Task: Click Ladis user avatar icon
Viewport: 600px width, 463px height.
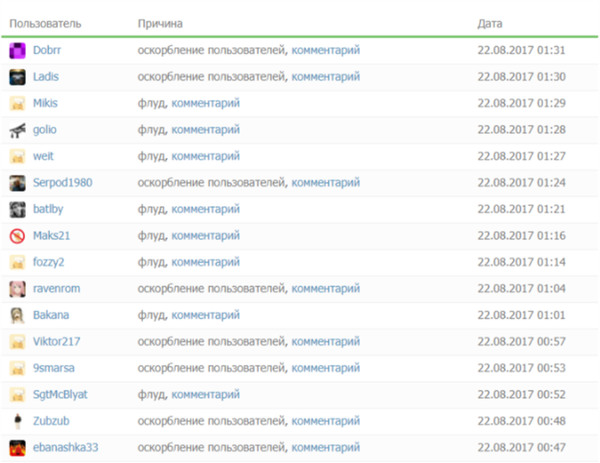Action: tap(17, 77)
